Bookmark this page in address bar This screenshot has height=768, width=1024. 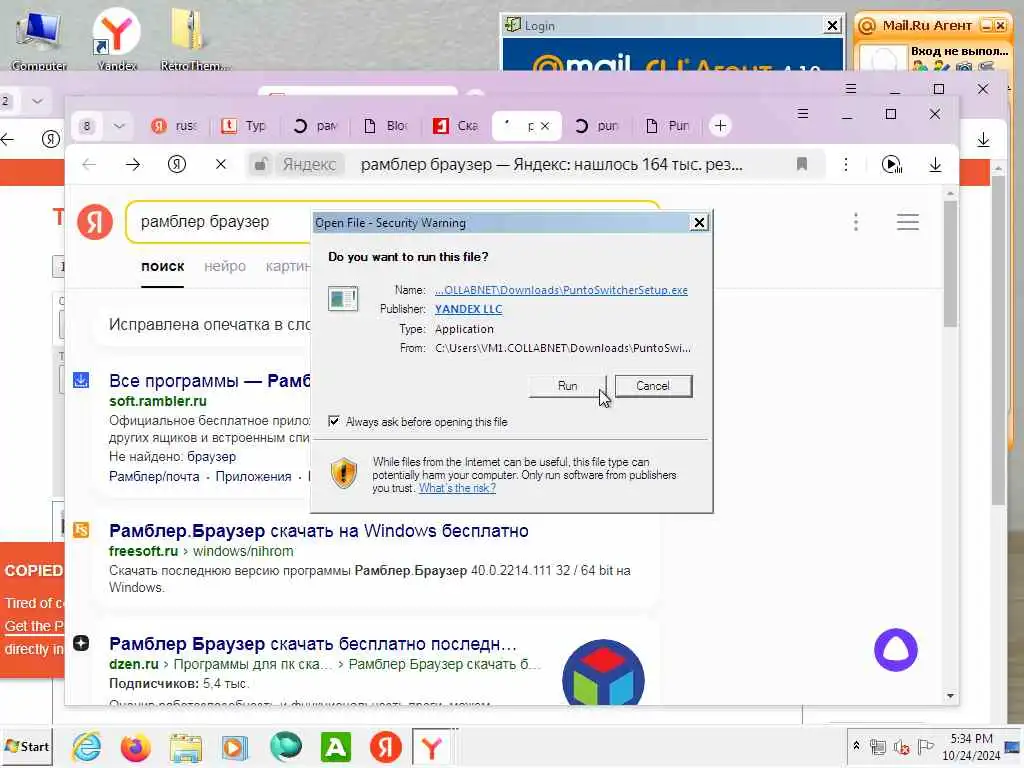pyautogui.click(x=802, y=164)
